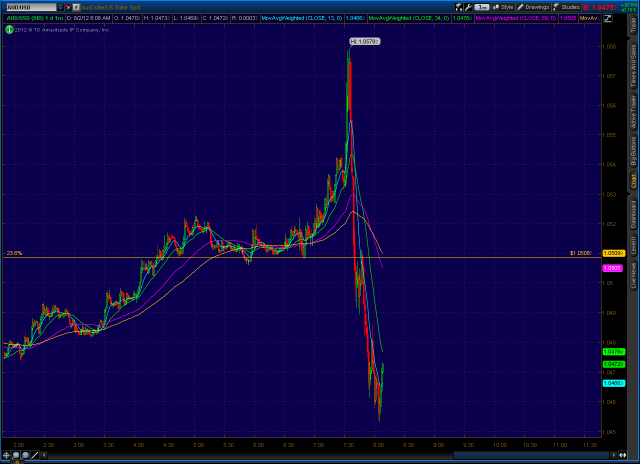Click the symbol info button beside AusDollar label
The height and width of the screenshot is (464, 640).
[76, 7]
